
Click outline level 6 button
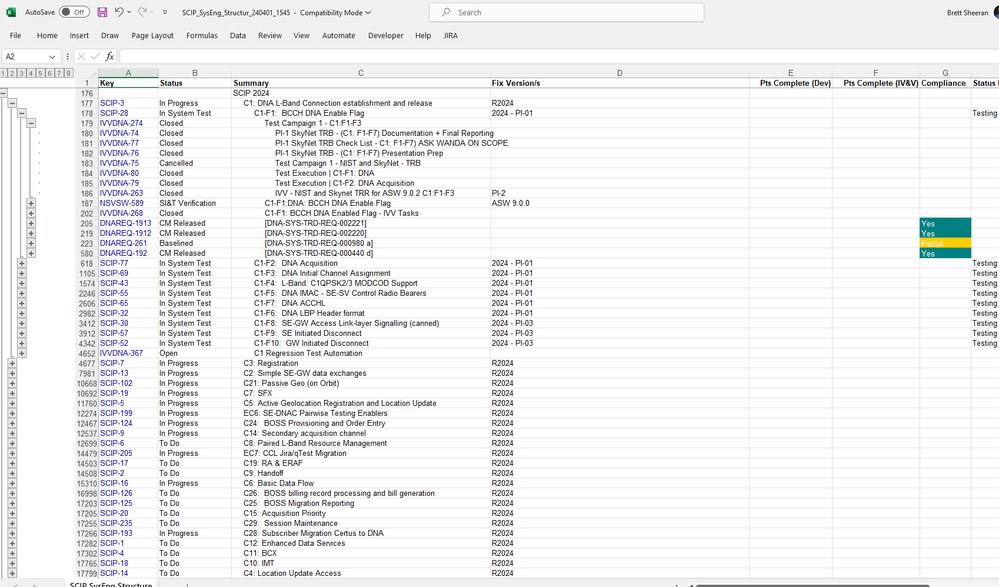click(x=50, y=73)
